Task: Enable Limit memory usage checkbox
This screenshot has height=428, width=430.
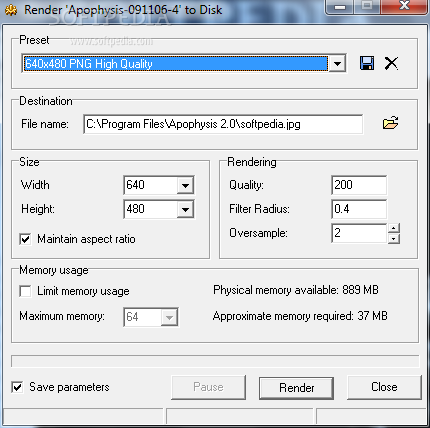Action: click(x=26, y=291)
